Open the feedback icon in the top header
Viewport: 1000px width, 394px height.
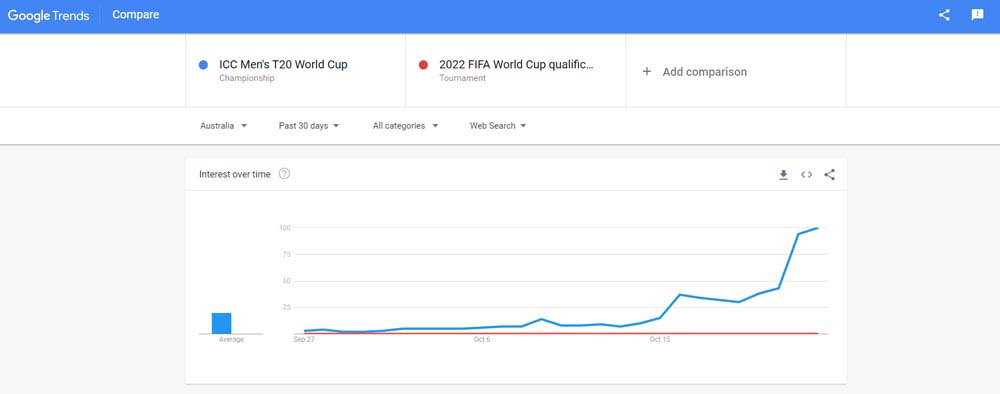(977, 15)
